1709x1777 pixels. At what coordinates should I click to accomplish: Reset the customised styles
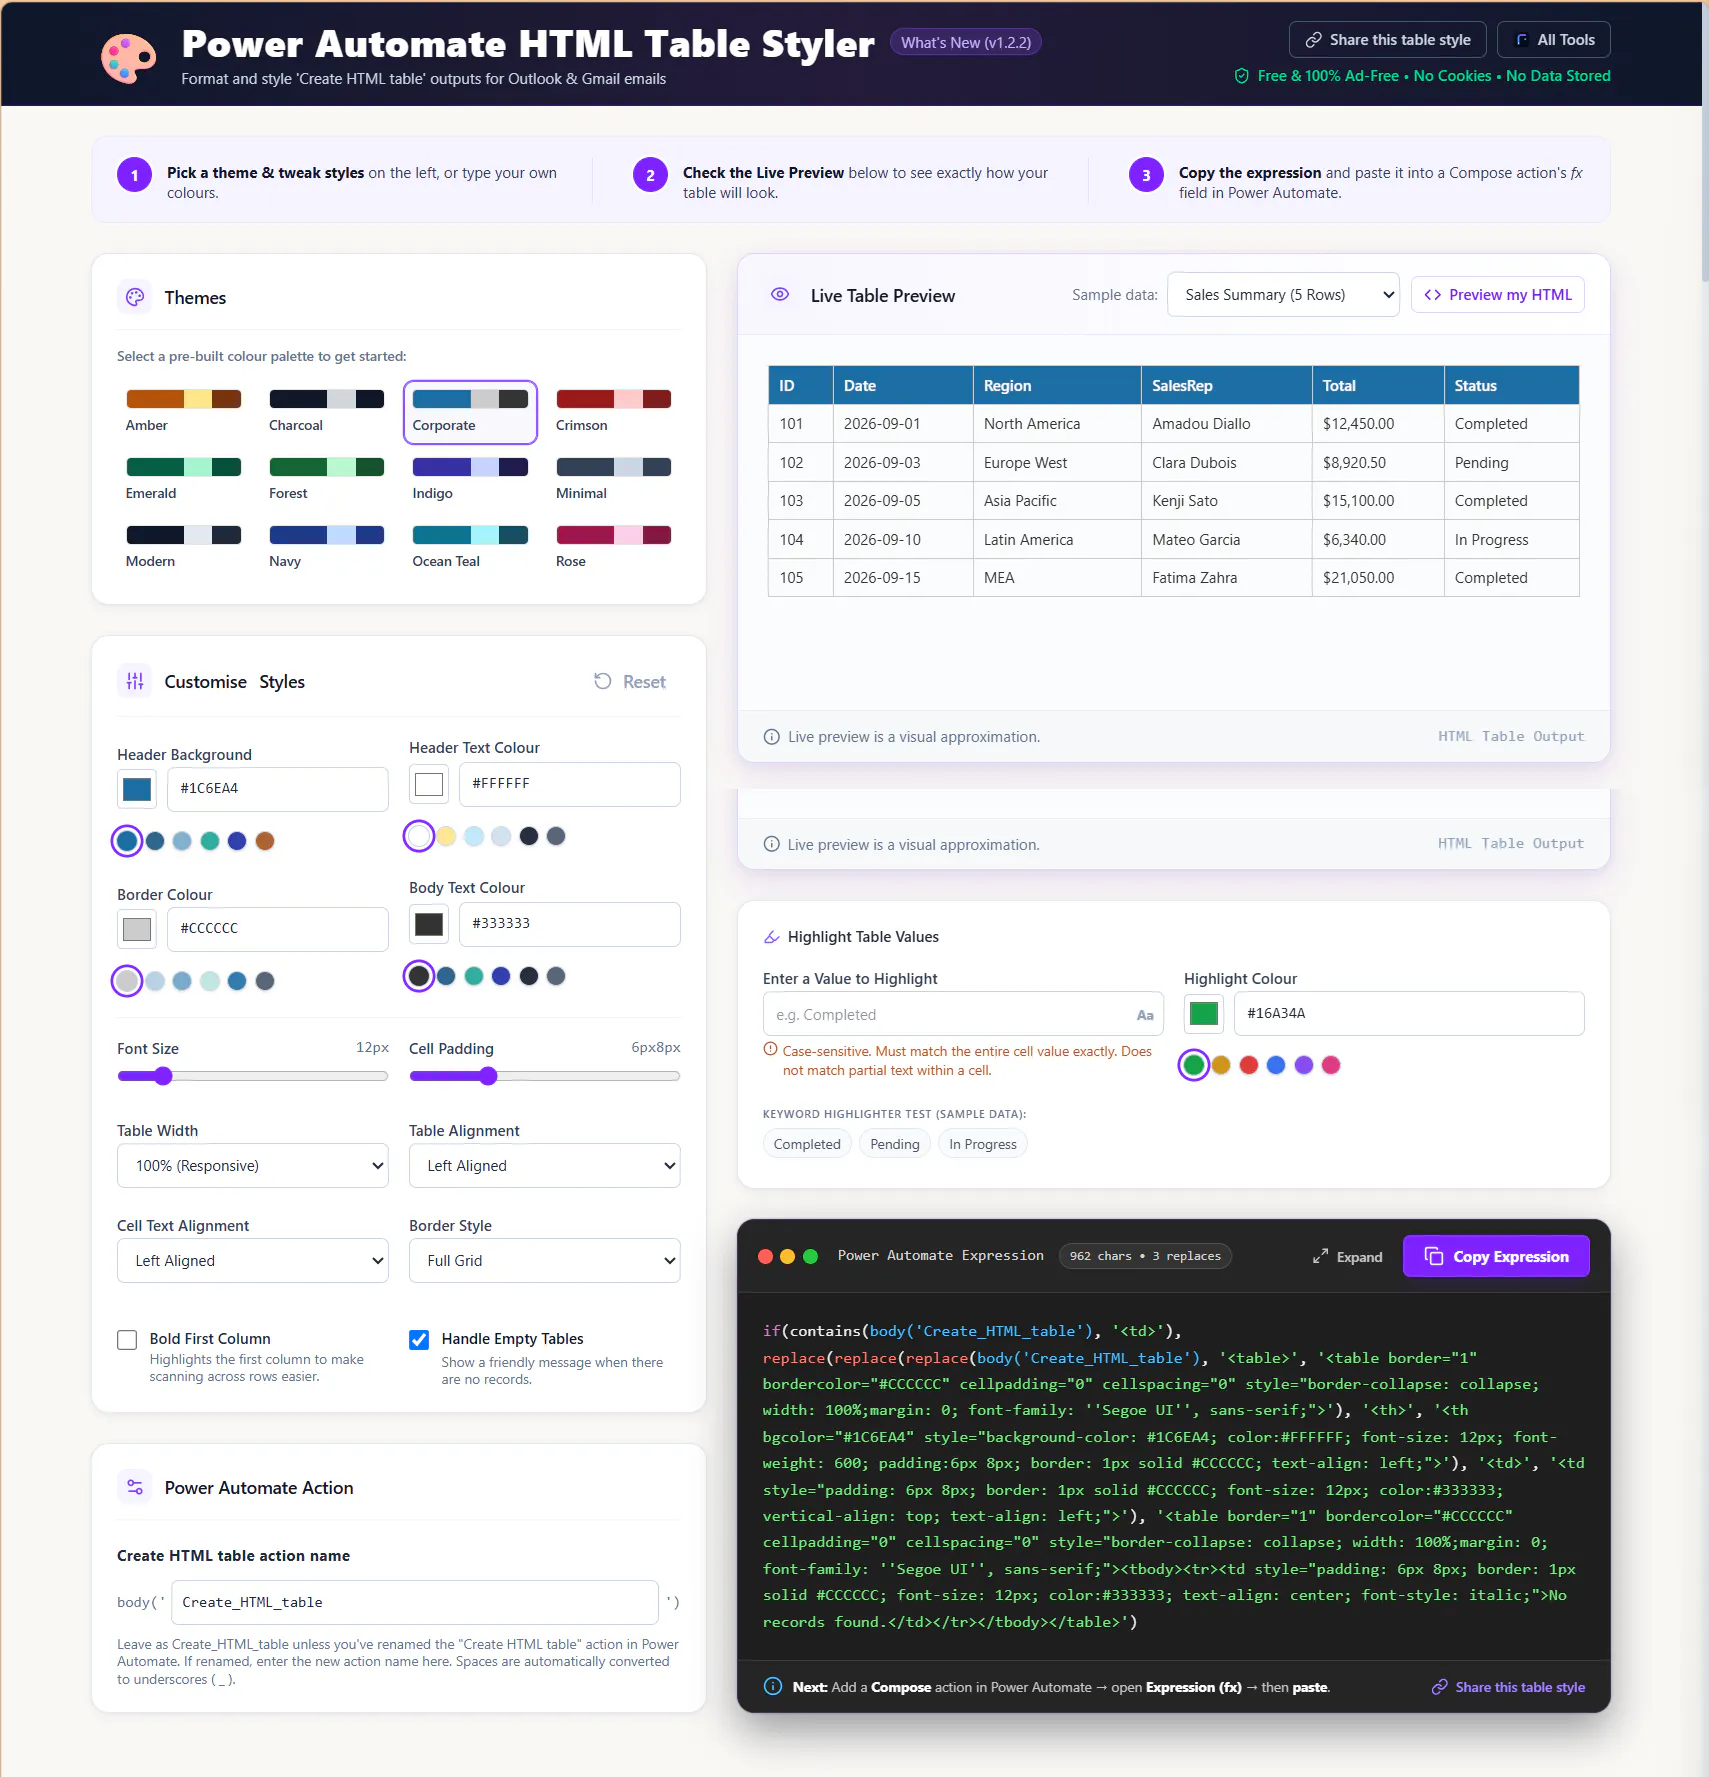point(630,681)
